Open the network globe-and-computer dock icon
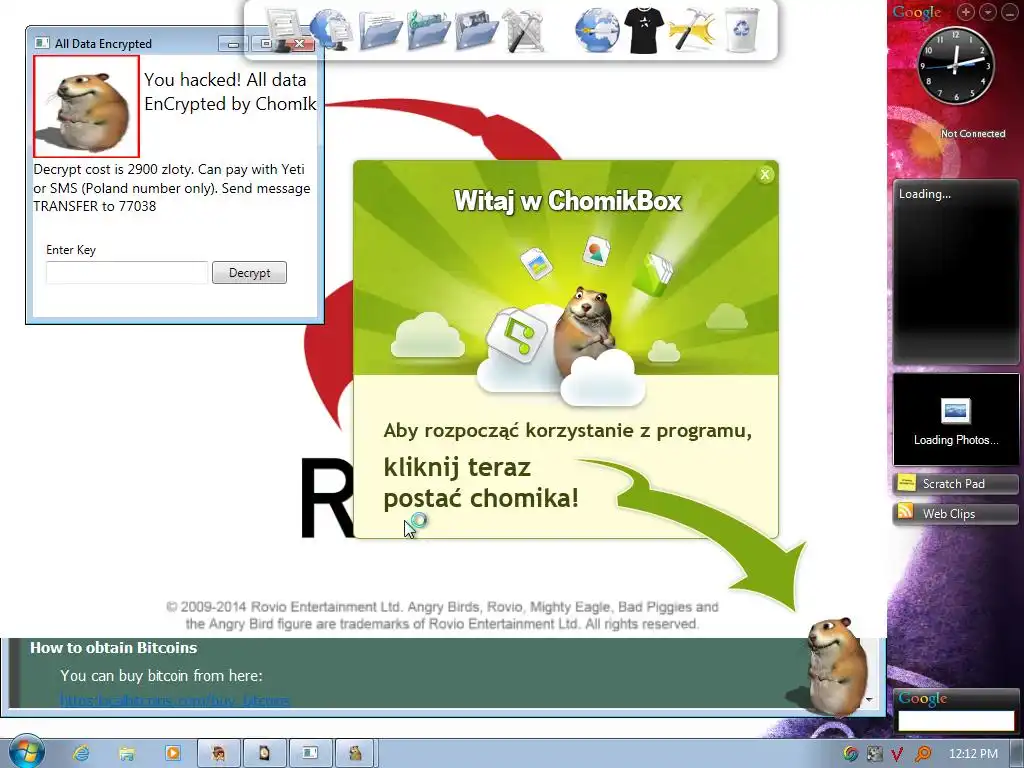Screen dimensions: 1024x768 pyautogui.click(x=330, y=29)
